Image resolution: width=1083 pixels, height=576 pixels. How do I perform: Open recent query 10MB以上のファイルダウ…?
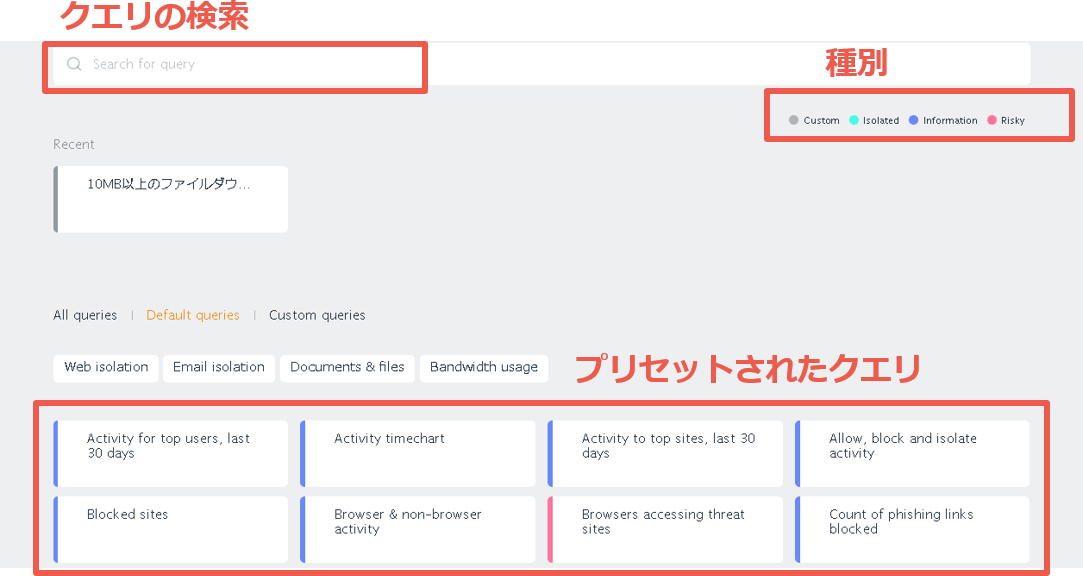[x=171, y=199]
